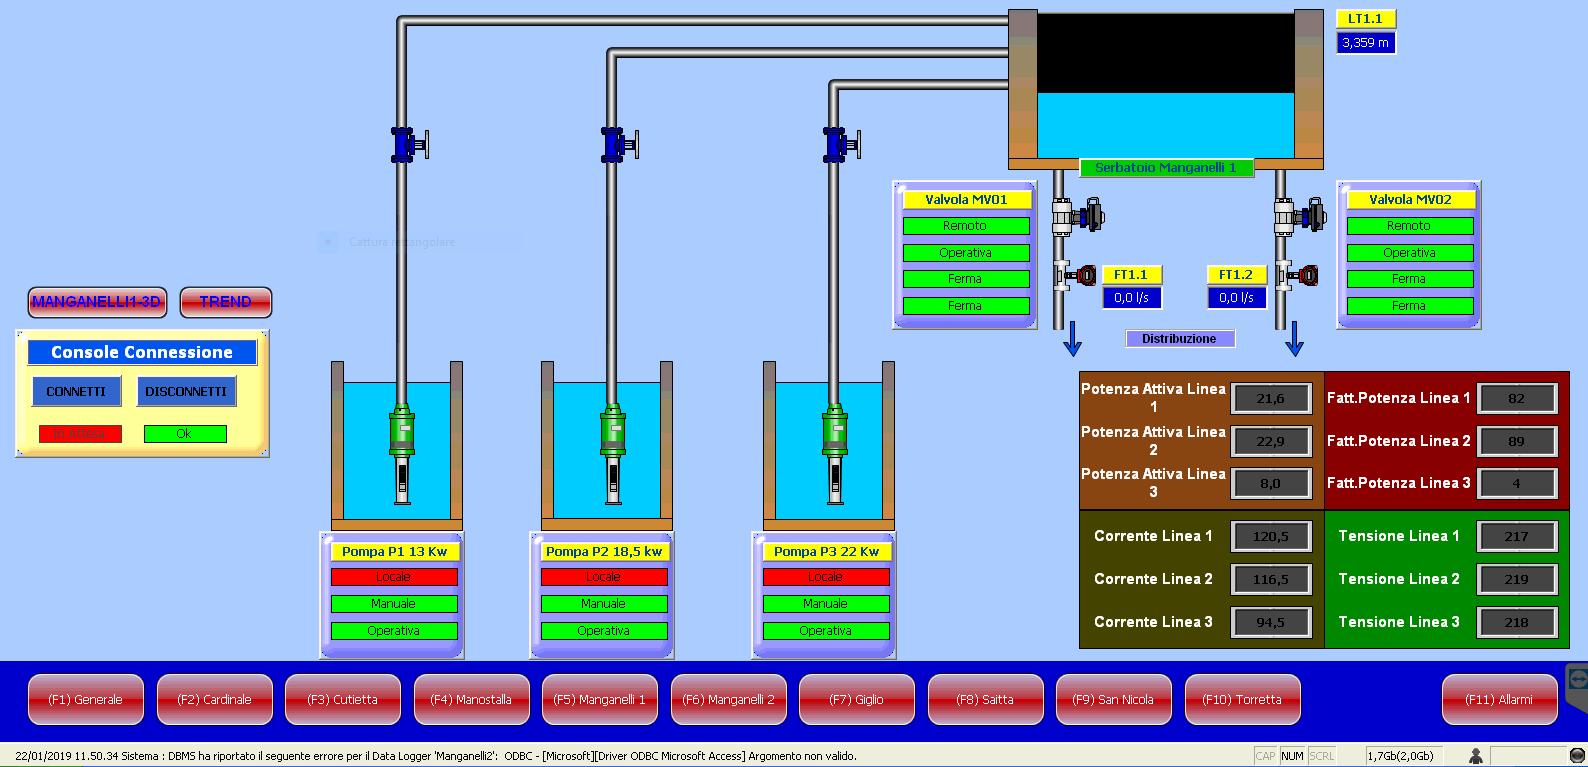Open the (F11) Allarmi page
This screenshot has width=1588, height=767.
coord(1500,699)
